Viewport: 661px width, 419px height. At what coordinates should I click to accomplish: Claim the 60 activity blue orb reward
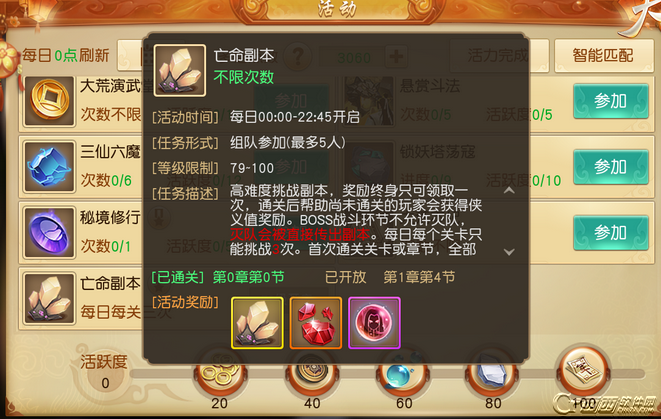coord(403,373)
